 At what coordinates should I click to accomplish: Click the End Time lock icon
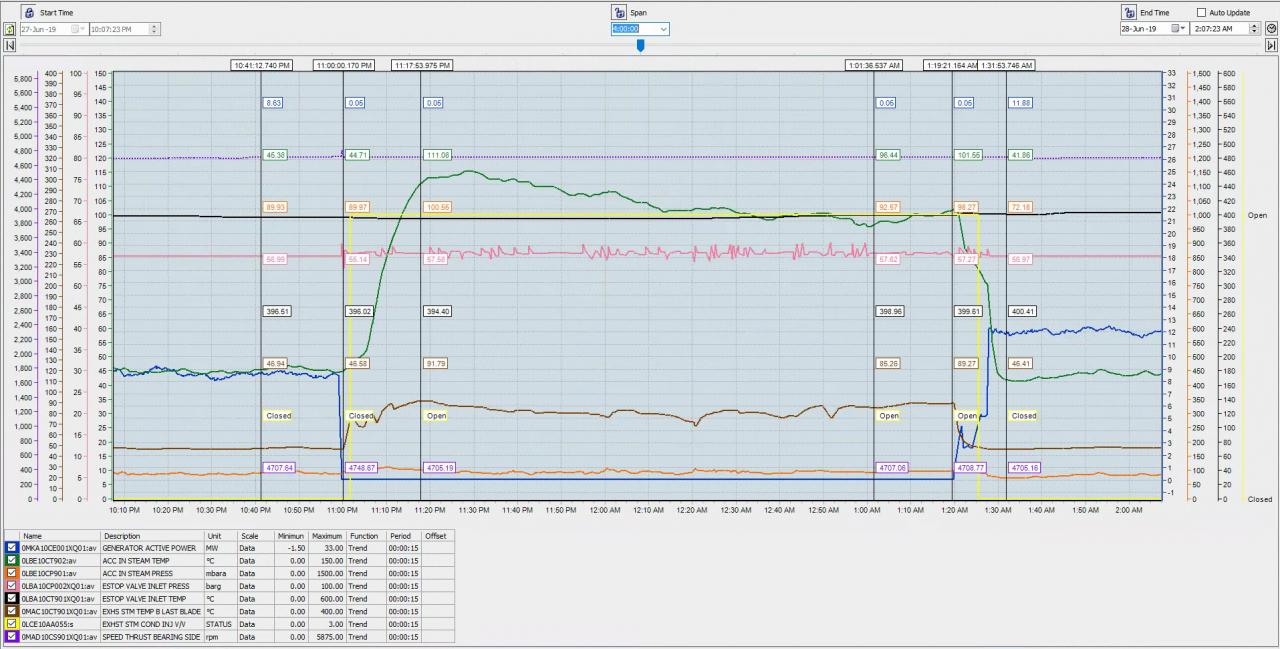click(x=1129, y=12)
